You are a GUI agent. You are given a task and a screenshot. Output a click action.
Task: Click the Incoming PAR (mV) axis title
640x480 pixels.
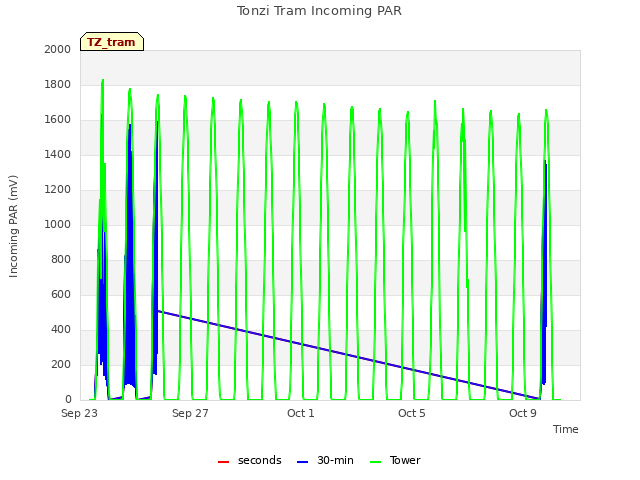click(13, 227)
